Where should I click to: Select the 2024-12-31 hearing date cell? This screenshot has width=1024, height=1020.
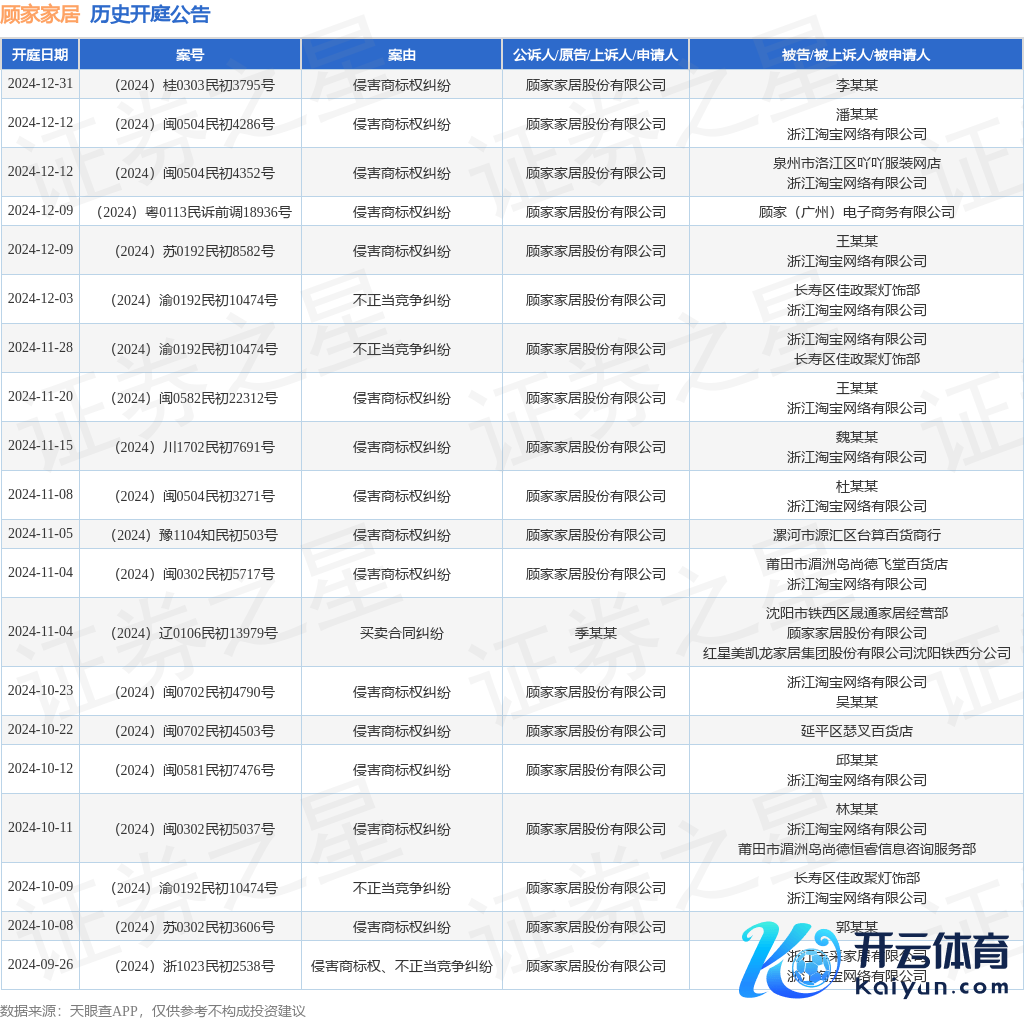coord(40,84)
